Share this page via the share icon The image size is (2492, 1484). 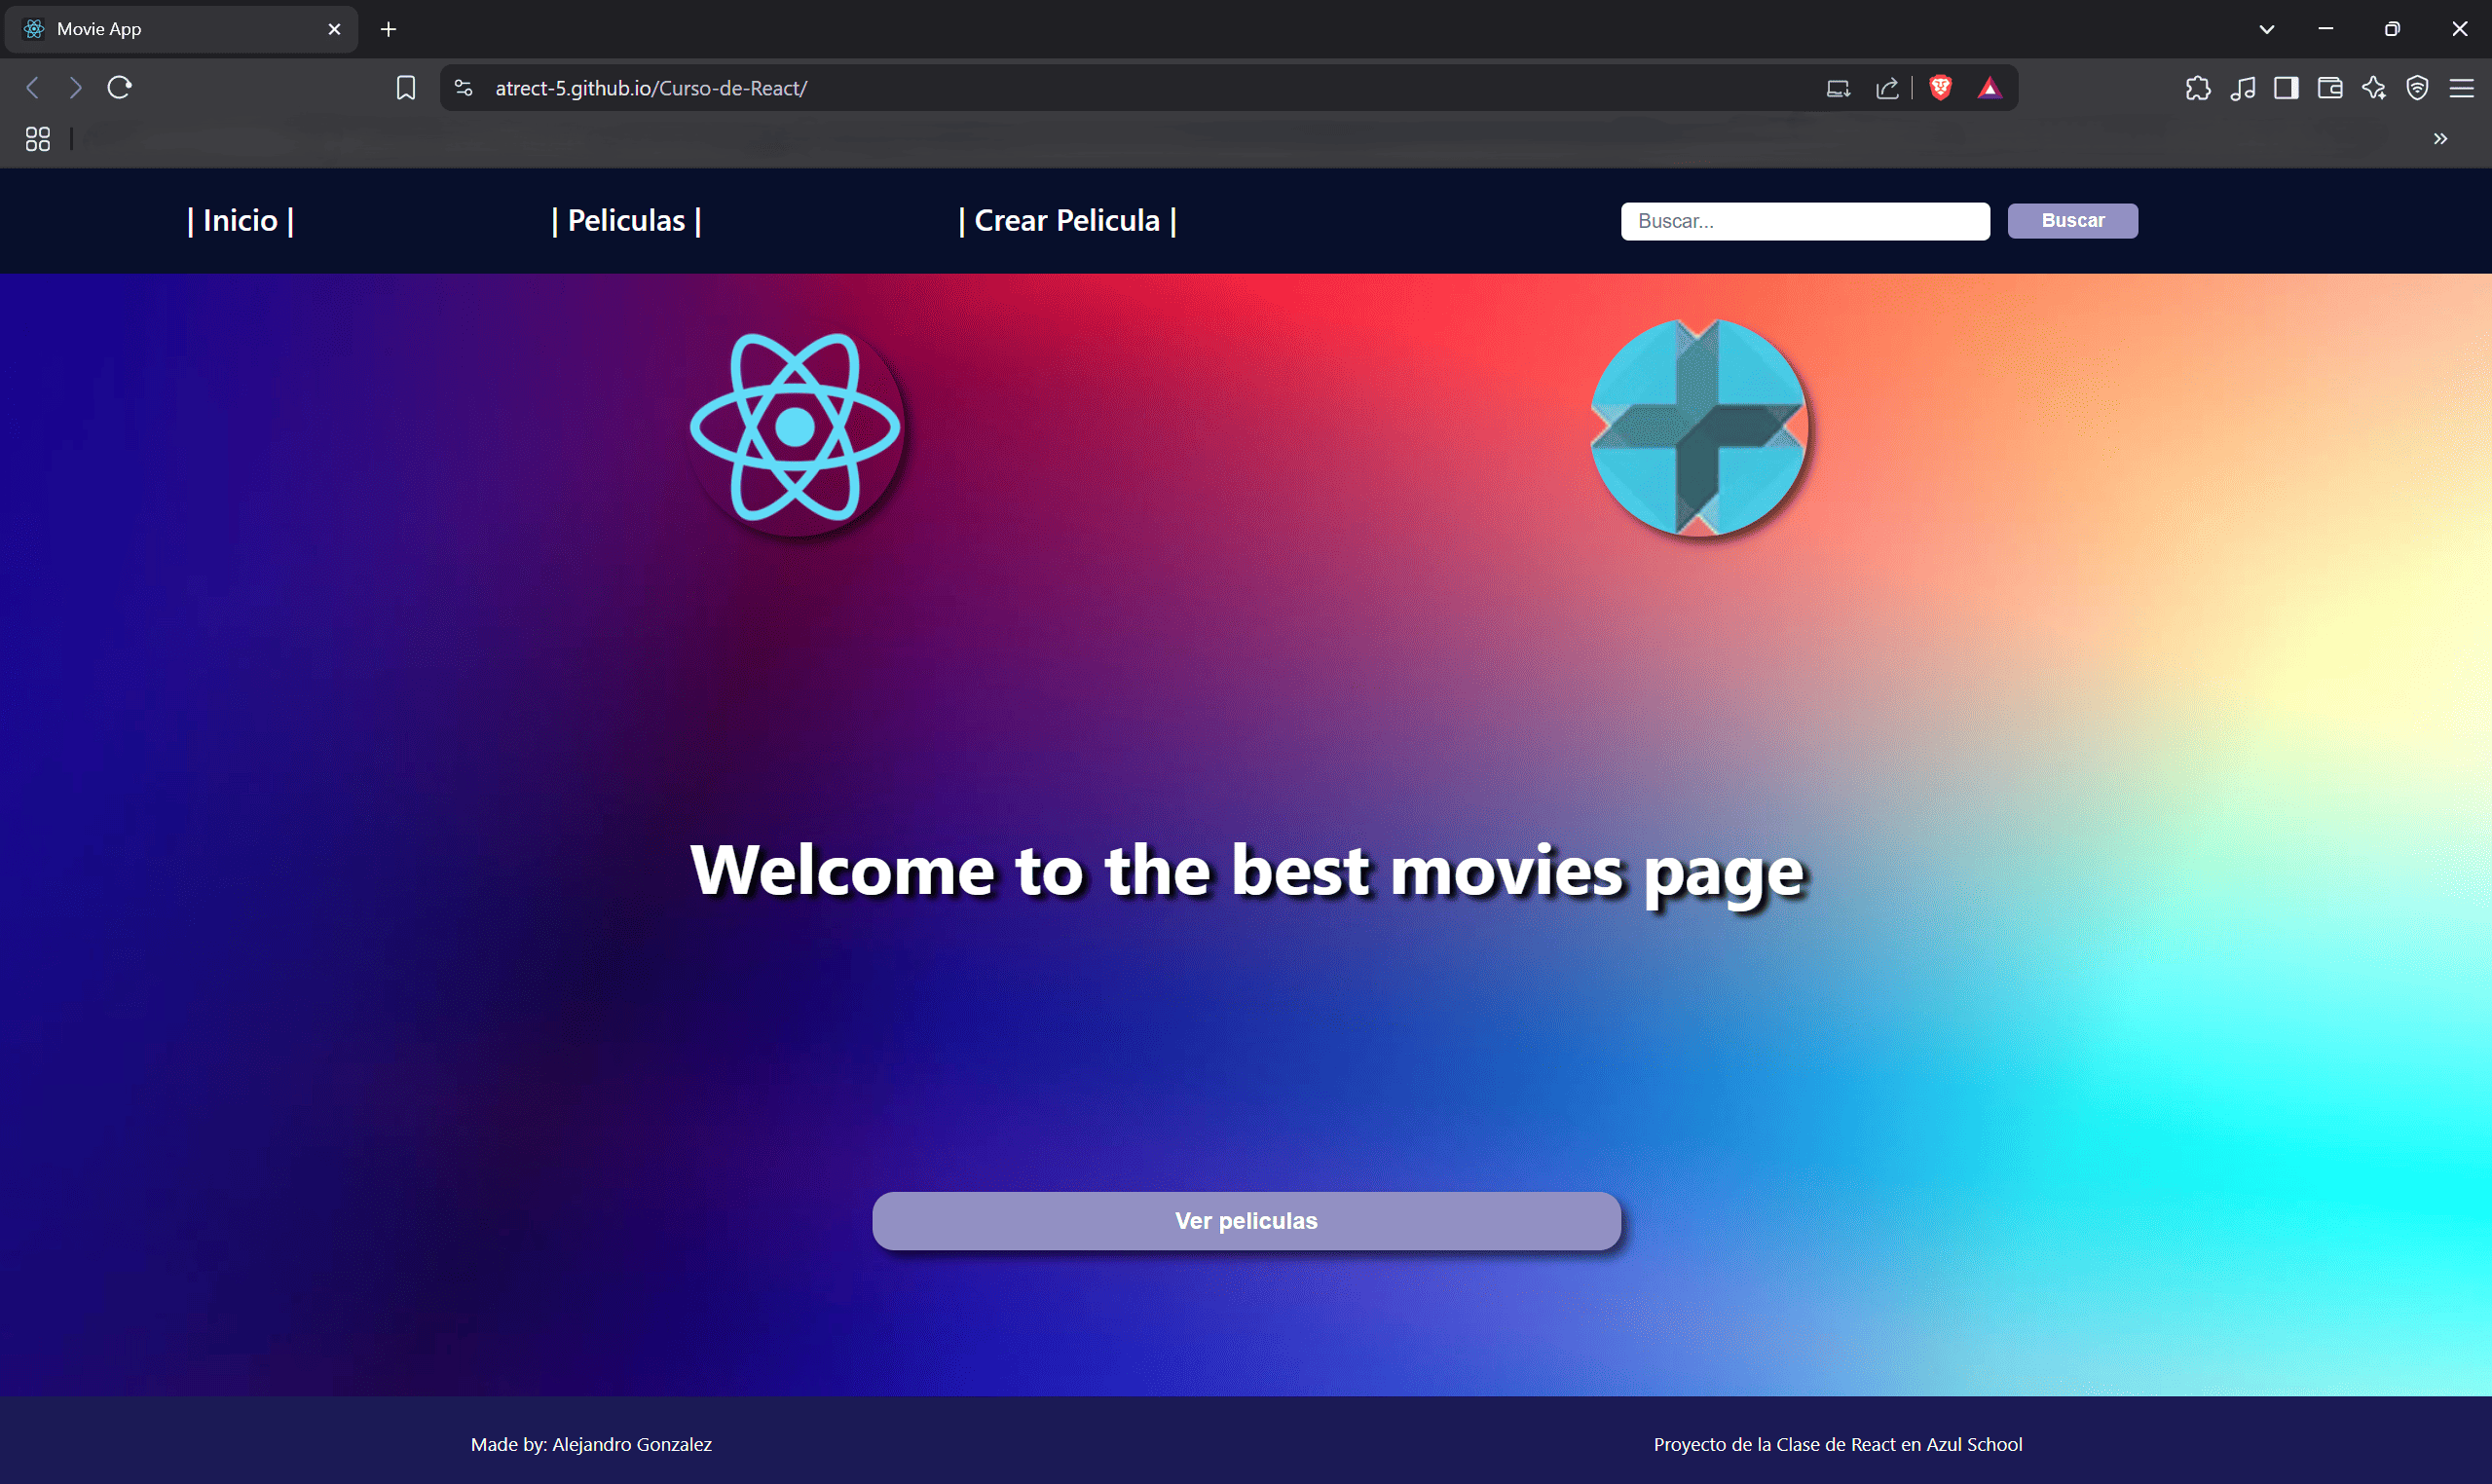[x=1887, y=88]
